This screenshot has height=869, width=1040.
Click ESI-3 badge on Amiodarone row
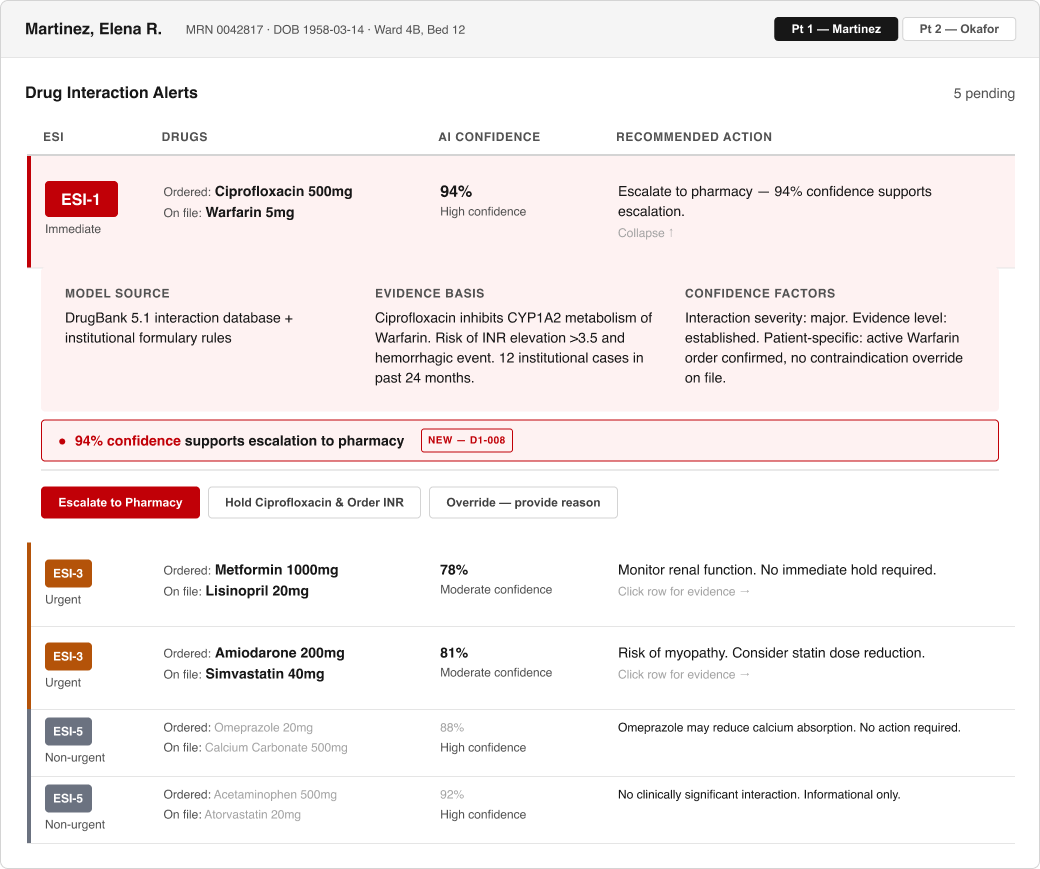pyautogui.click(x=68, y=656)
